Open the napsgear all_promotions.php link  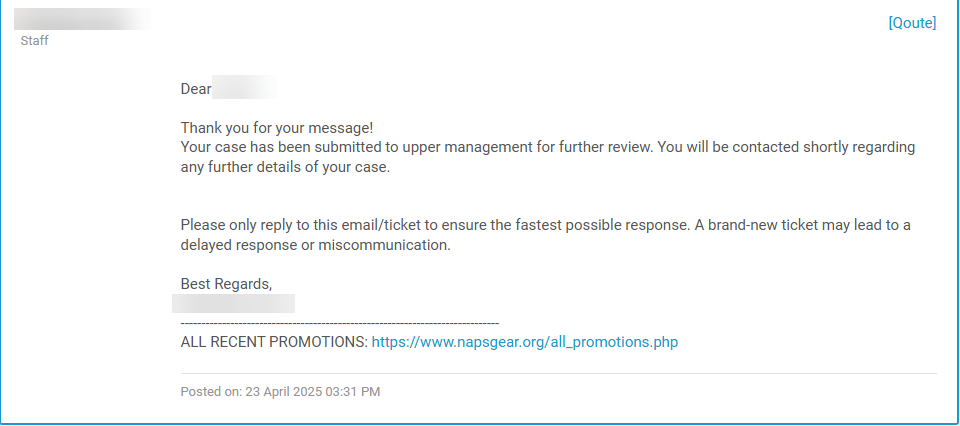point(524,342)
